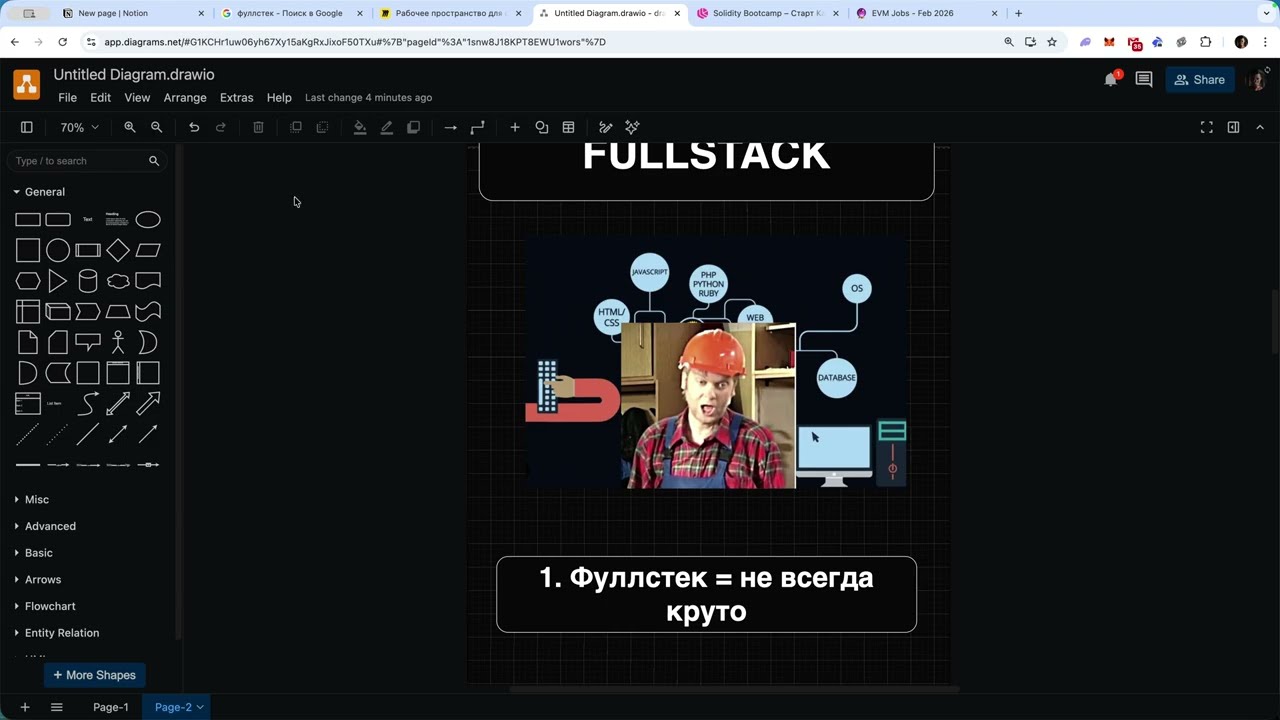Image resolution: width=1280 pixels, height=720 pixels.
Task: Select the cloud shape in General palette
Action: tap(118, 281)
